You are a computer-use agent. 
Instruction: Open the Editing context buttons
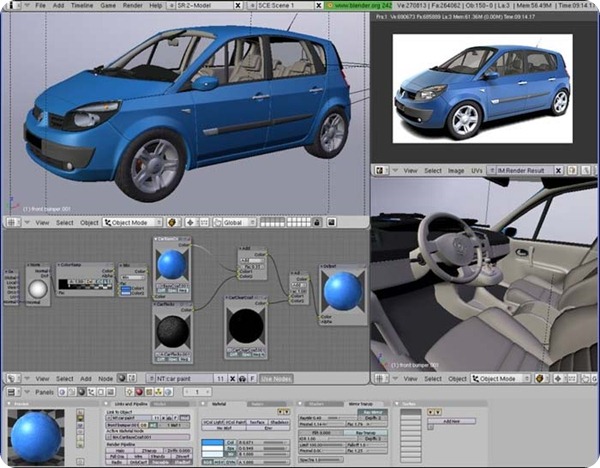(x=101, y=392)
